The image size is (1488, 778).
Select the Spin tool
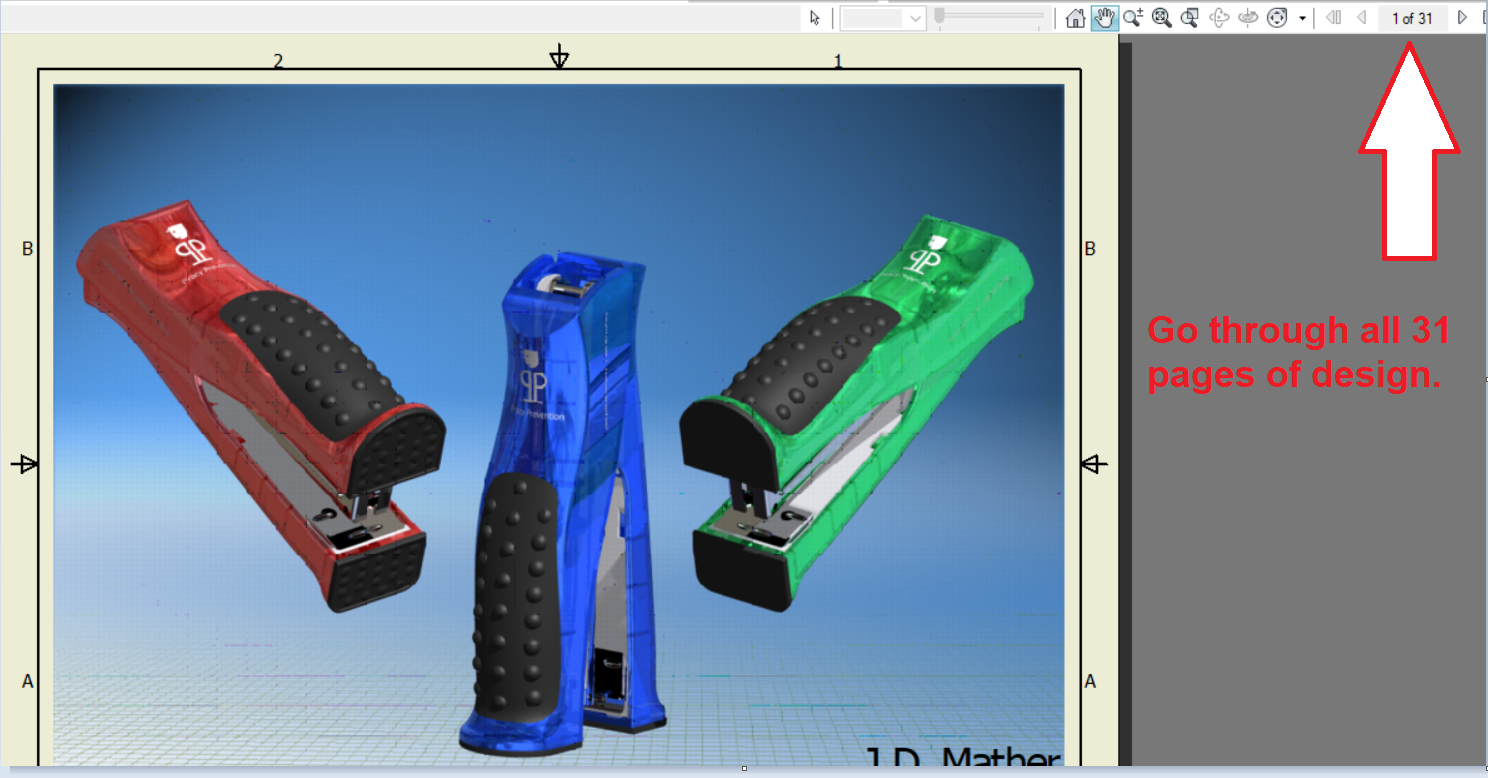pyautogui.click(x=1246, y=17)
